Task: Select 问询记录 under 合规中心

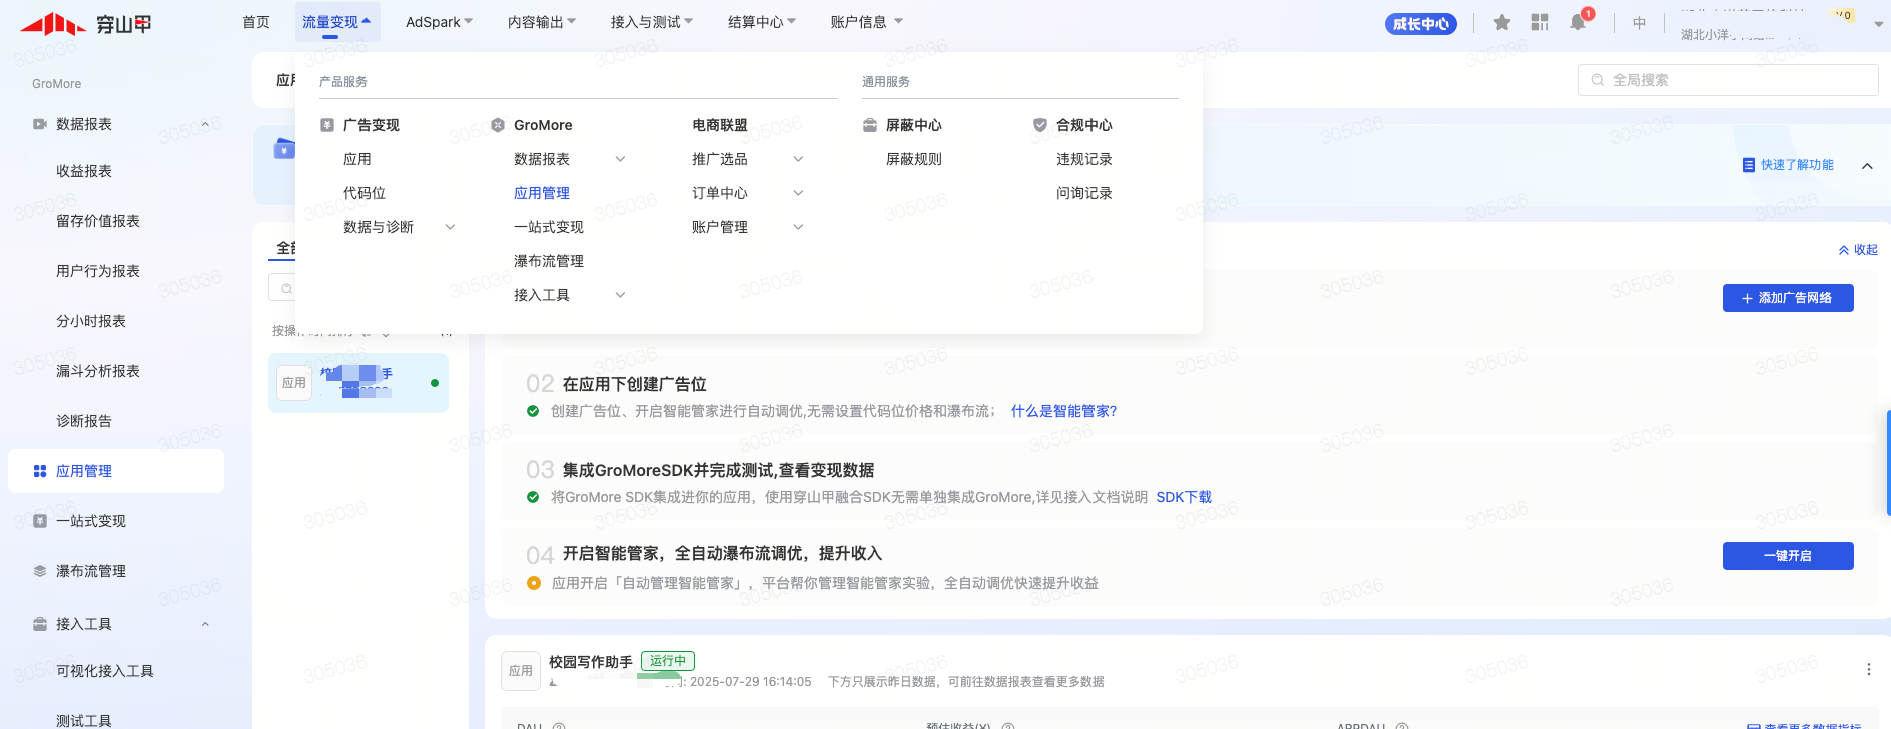Action: click(x=1084, y=193)
